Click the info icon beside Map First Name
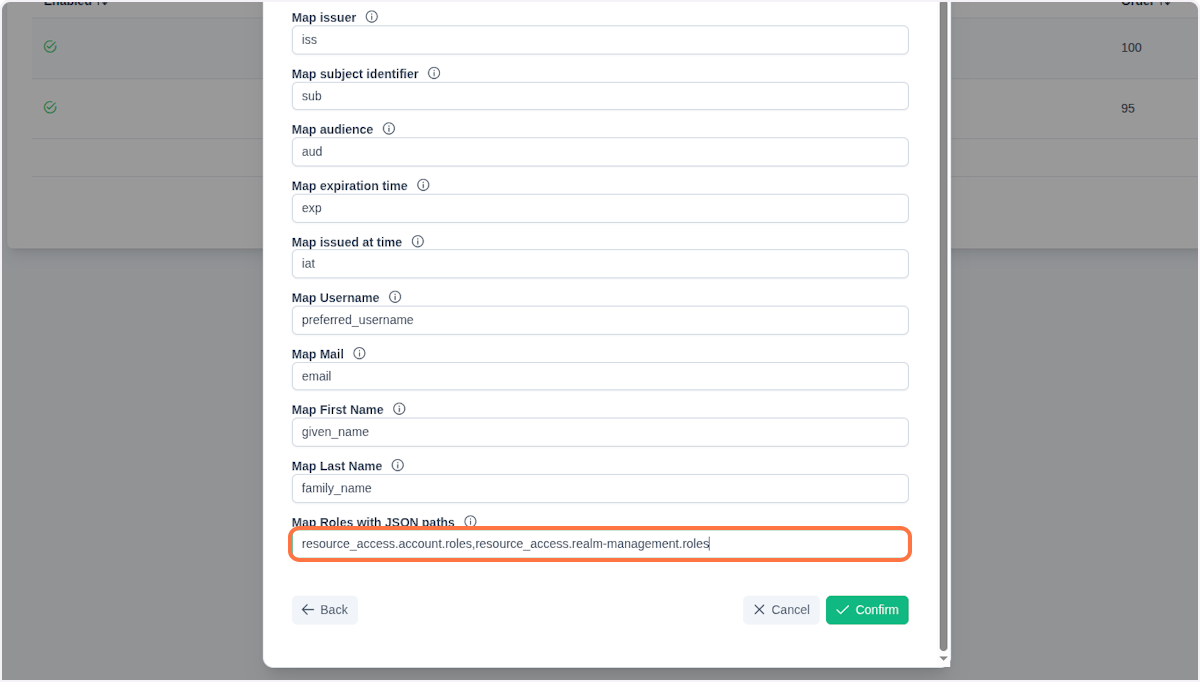 click(x=399, y=409)
